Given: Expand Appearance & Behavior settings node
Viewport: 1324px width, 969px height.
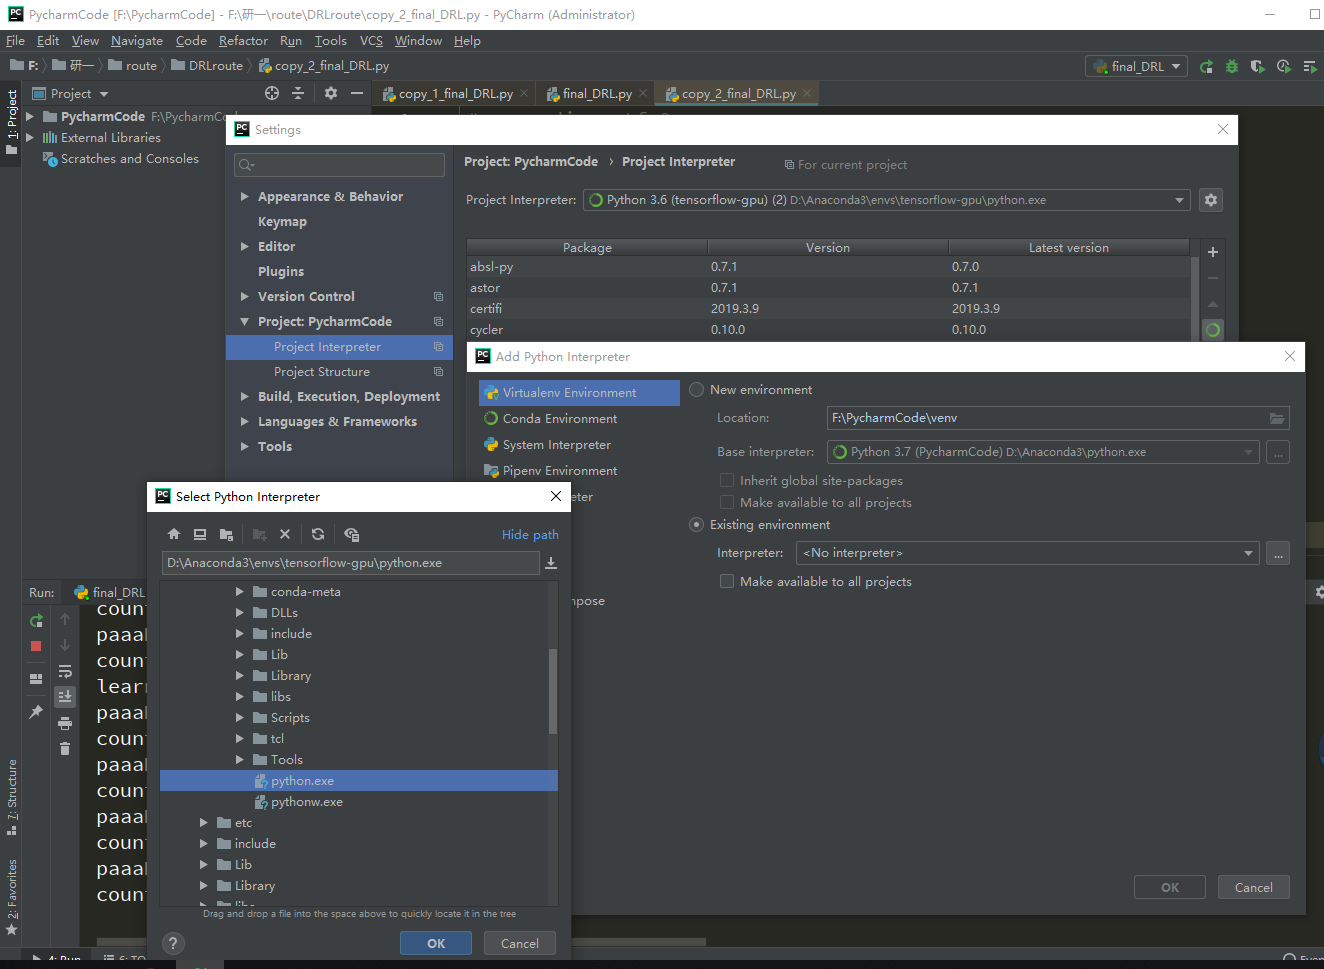Looking at the screenshot, I should point(244,197).
